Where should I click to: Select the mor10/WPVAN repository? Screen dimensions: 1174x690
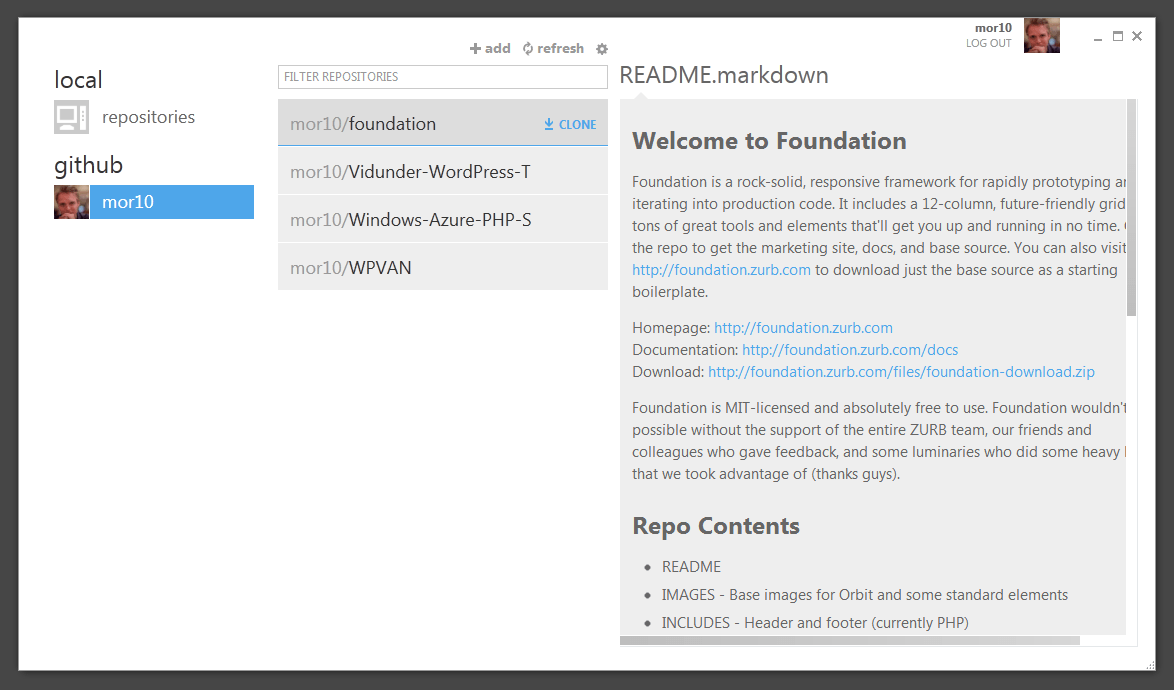pyautogui.click(x=442, y=267)
